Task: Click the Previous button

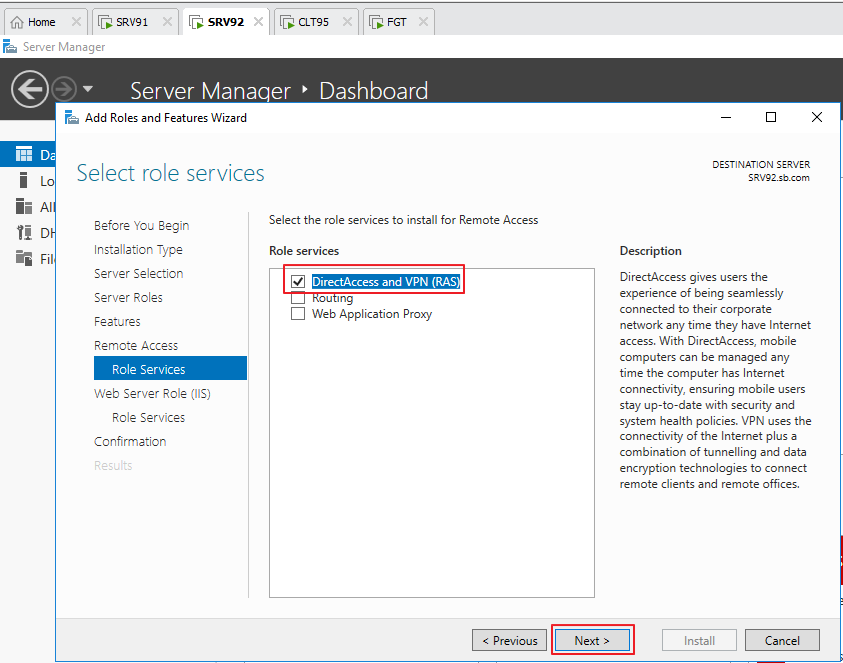Action: click(510, 640)
